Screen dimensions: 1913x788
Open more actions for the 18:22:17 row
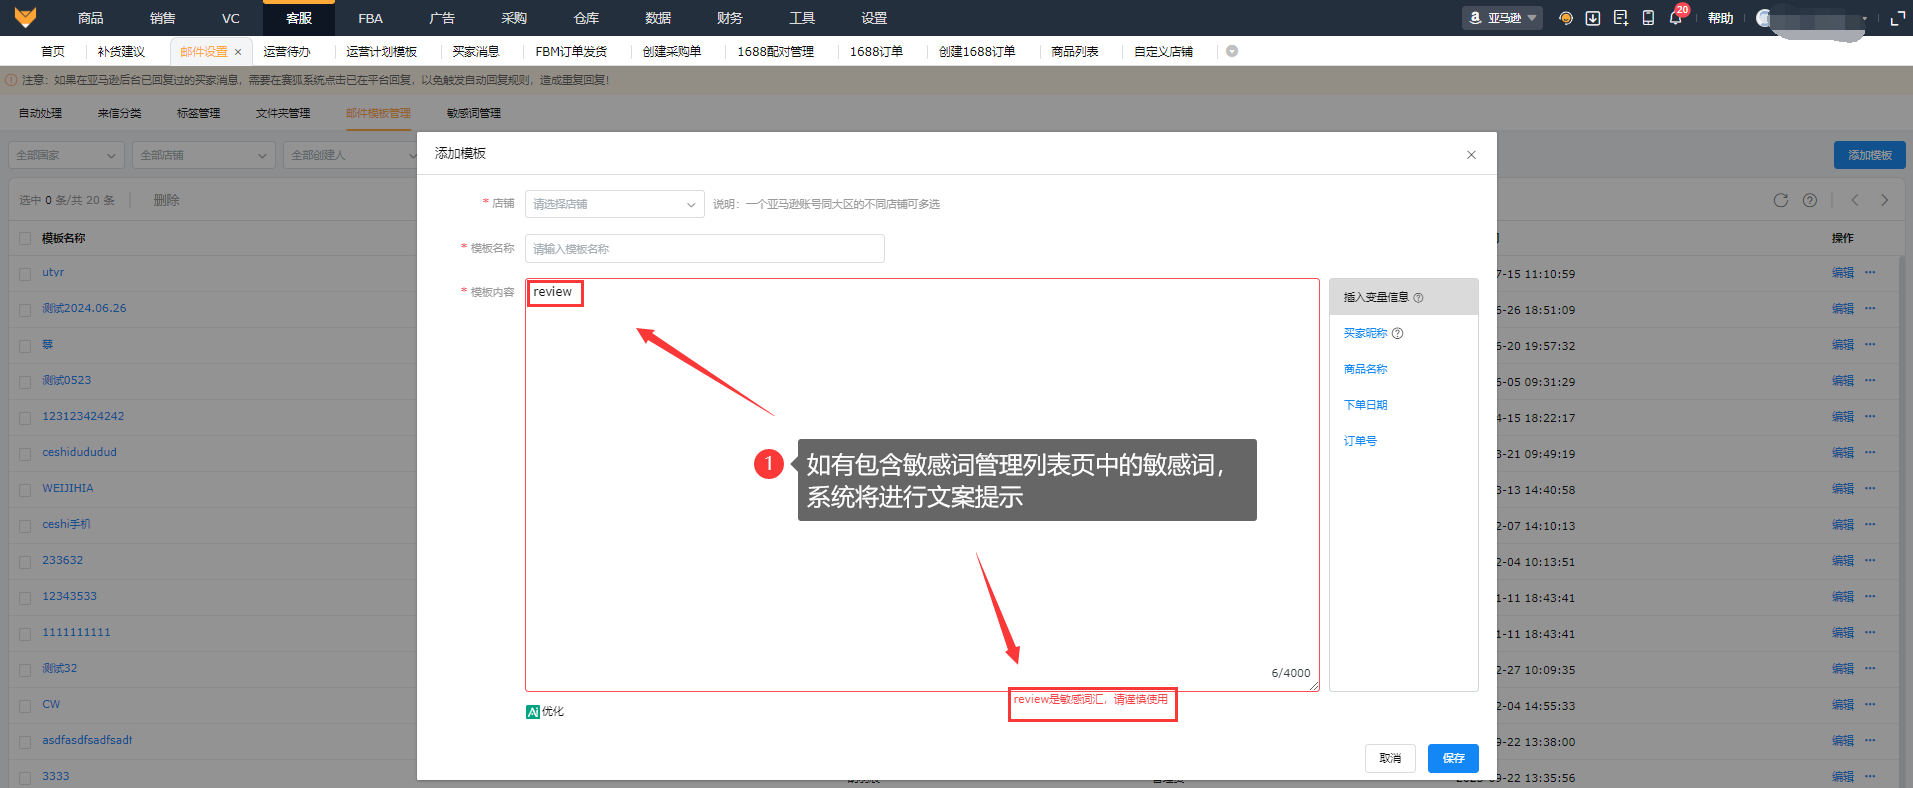click(x=1870, y=417)
